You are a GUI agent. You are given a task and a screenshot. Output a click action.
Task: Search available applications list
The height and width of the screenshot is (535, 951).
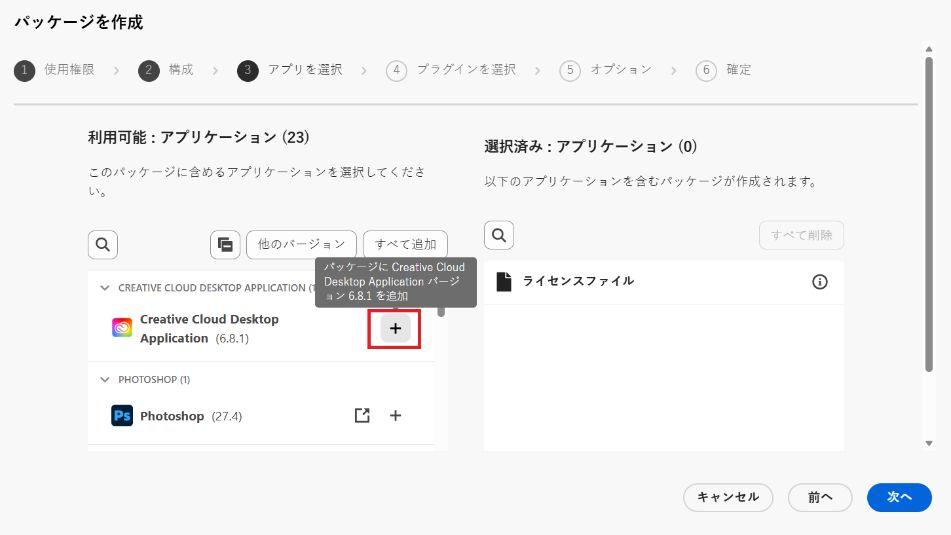pyautogui.click(x=103, y=244)
